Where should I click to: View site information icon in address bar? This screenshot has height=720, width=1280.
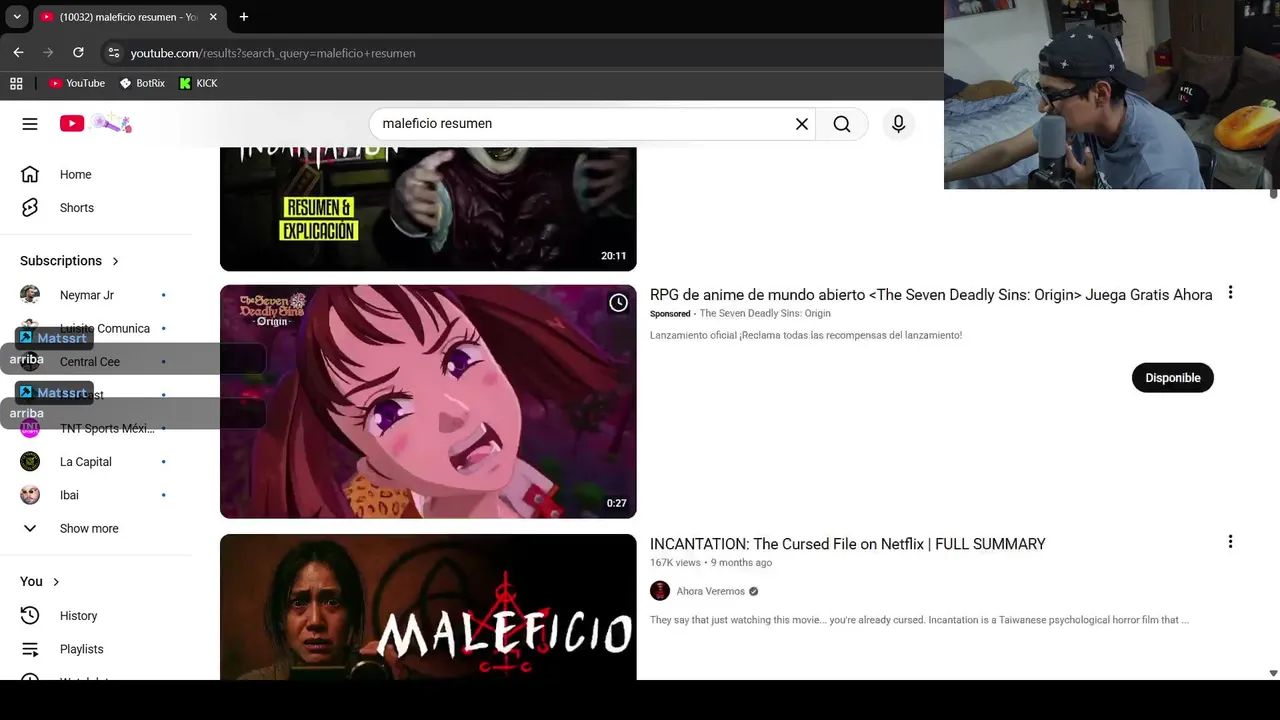[x=113, y=53]
